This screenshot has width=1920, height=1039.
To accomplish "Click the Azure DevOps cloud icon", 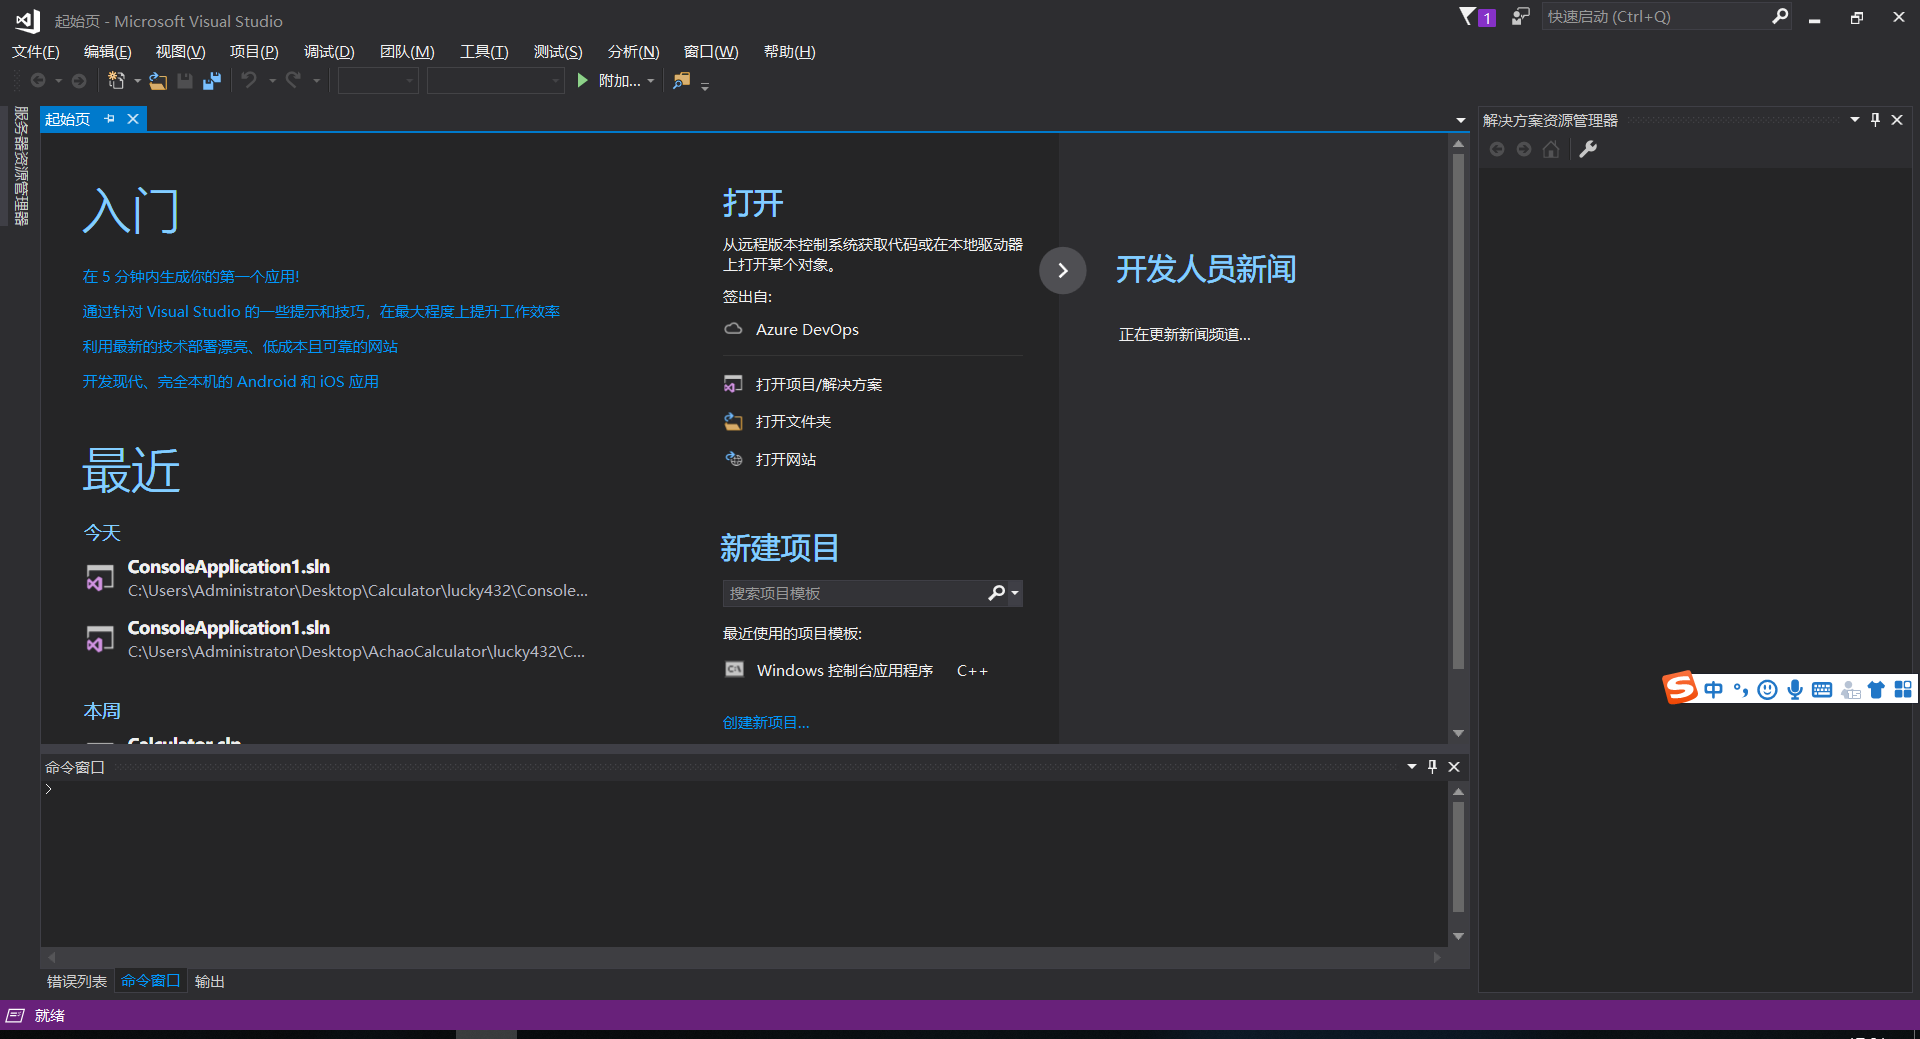I will (733, 329).
